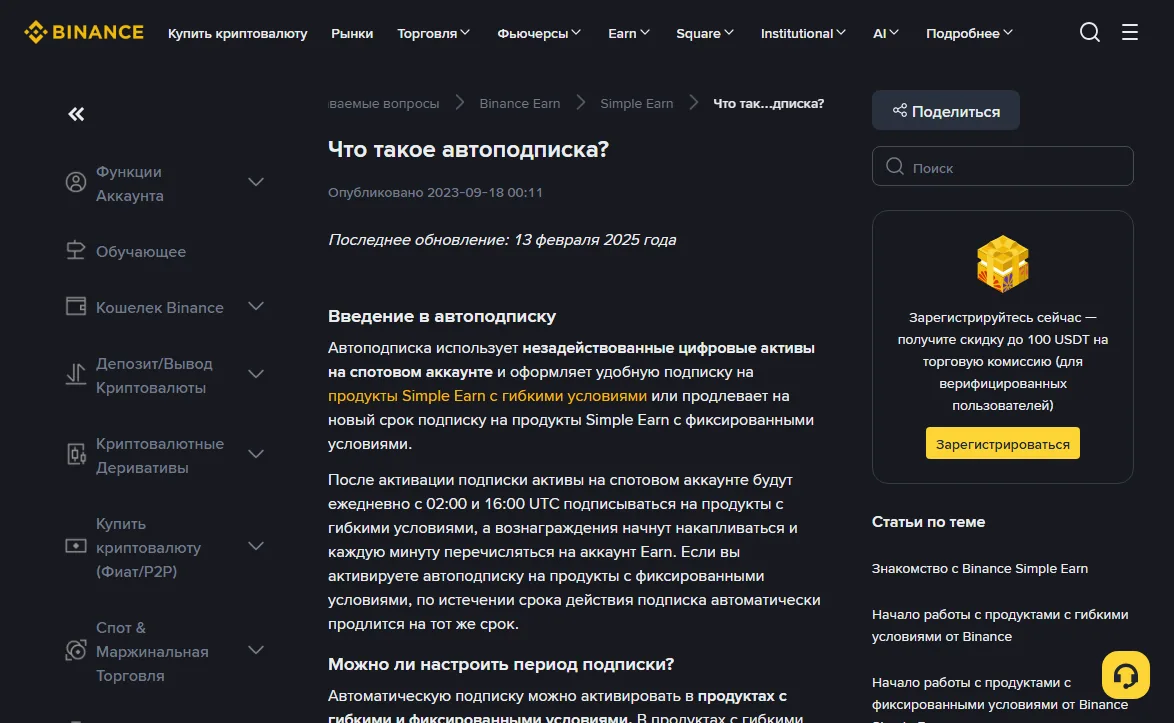Select the heading Что такое автоподписка?
This screenshot has height=723, width=1174.
point(469,149)
